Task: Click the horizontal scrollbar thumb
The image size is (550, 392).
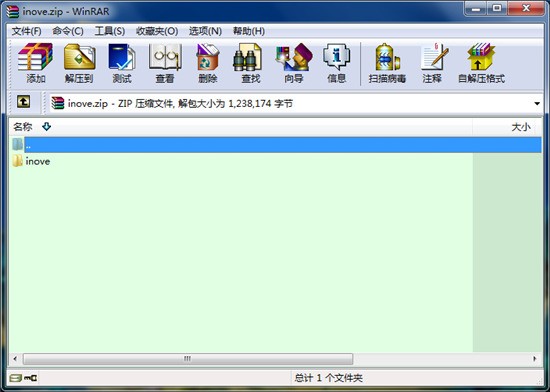Action: (188, 359)
